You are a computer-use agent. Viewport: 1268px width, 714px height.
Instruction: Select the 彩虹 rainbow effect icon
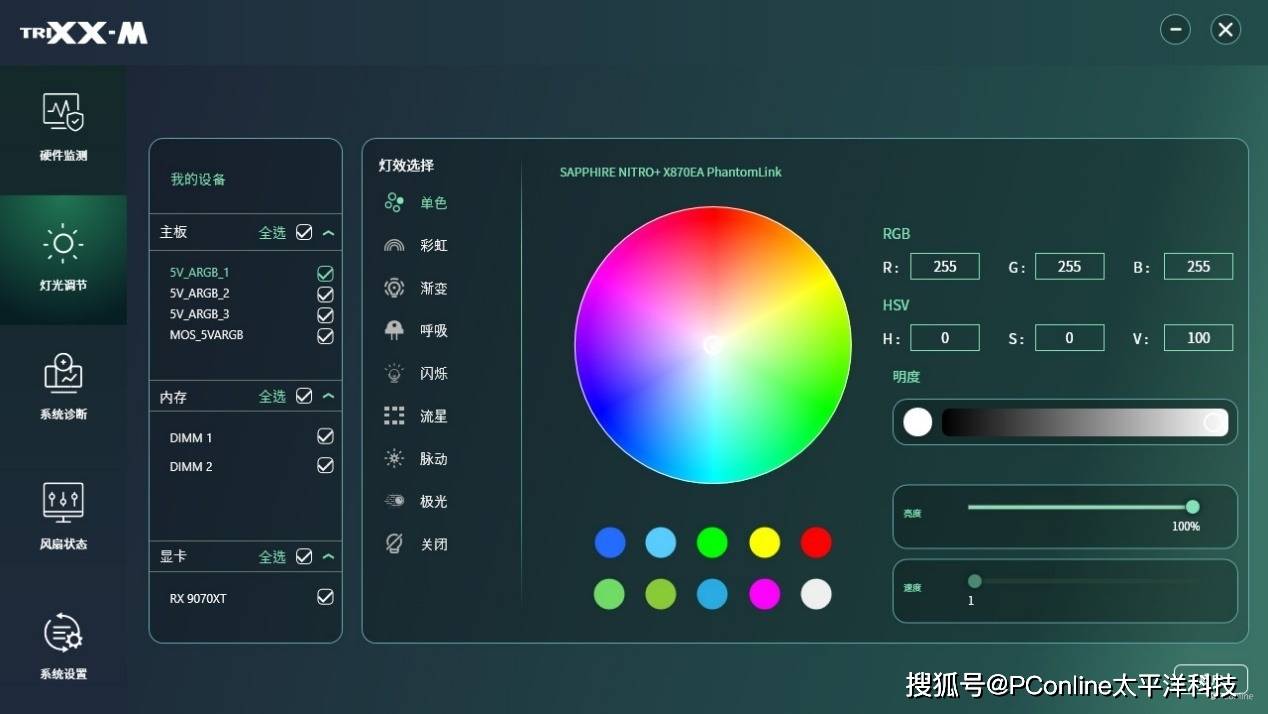394,245
